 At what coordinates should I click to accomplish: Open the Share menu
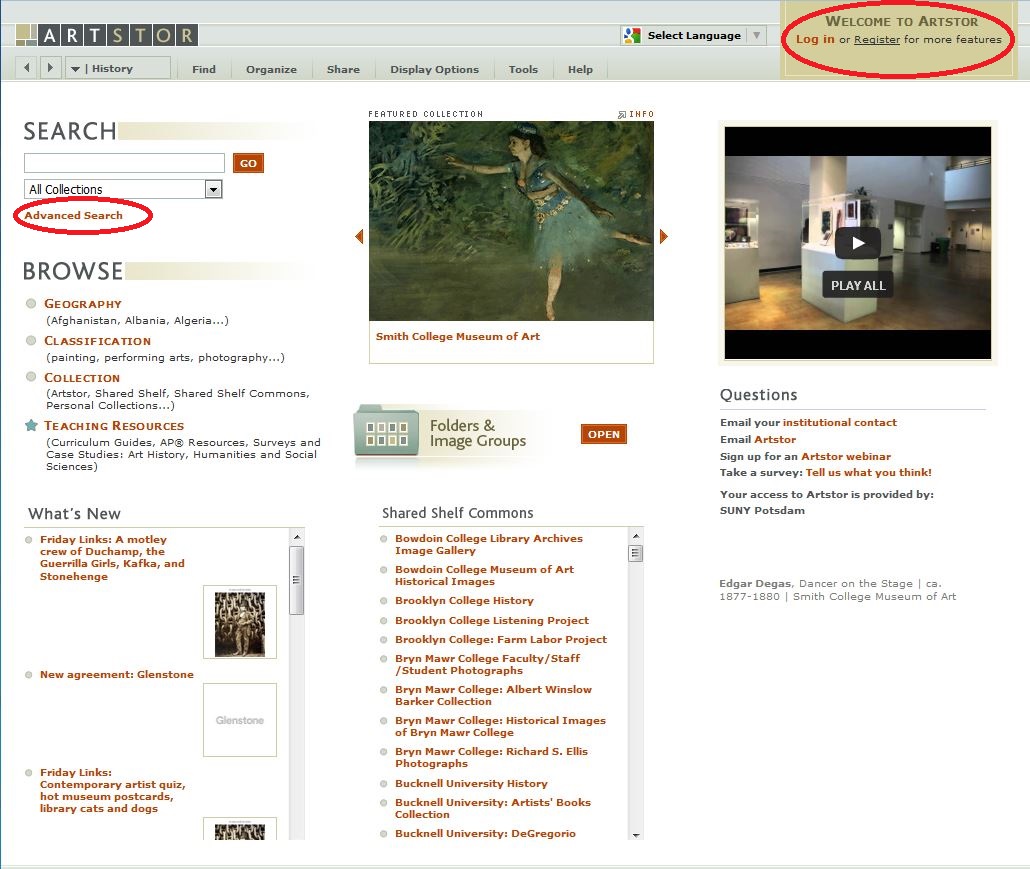pyautogui.click(x=344, y=69)
